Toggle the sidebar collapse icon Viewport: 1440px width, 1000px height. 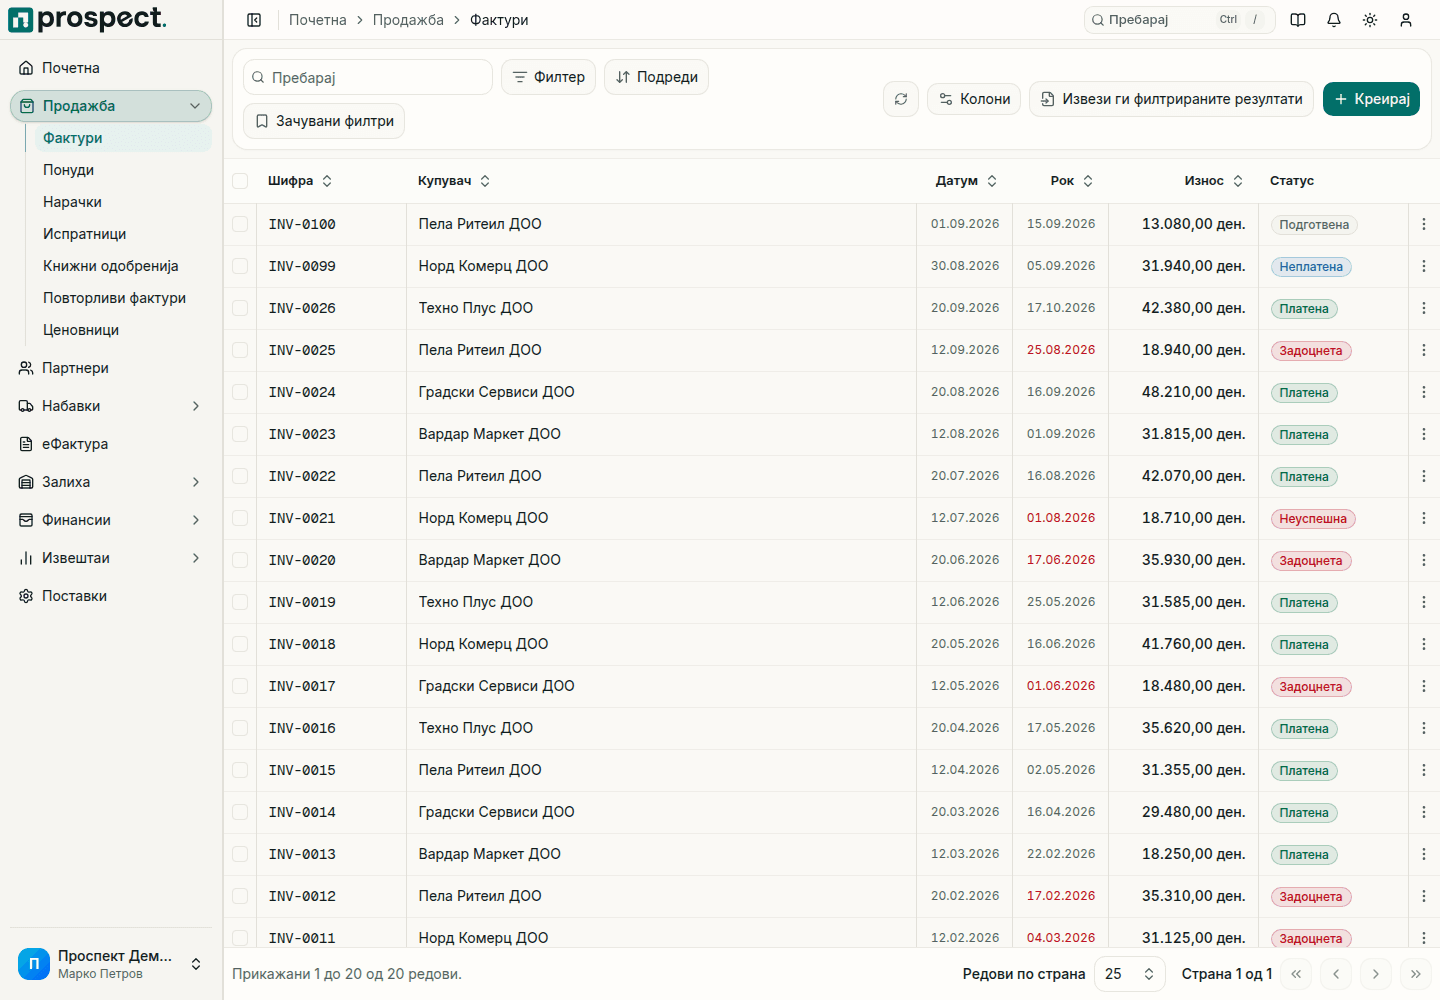254,20
